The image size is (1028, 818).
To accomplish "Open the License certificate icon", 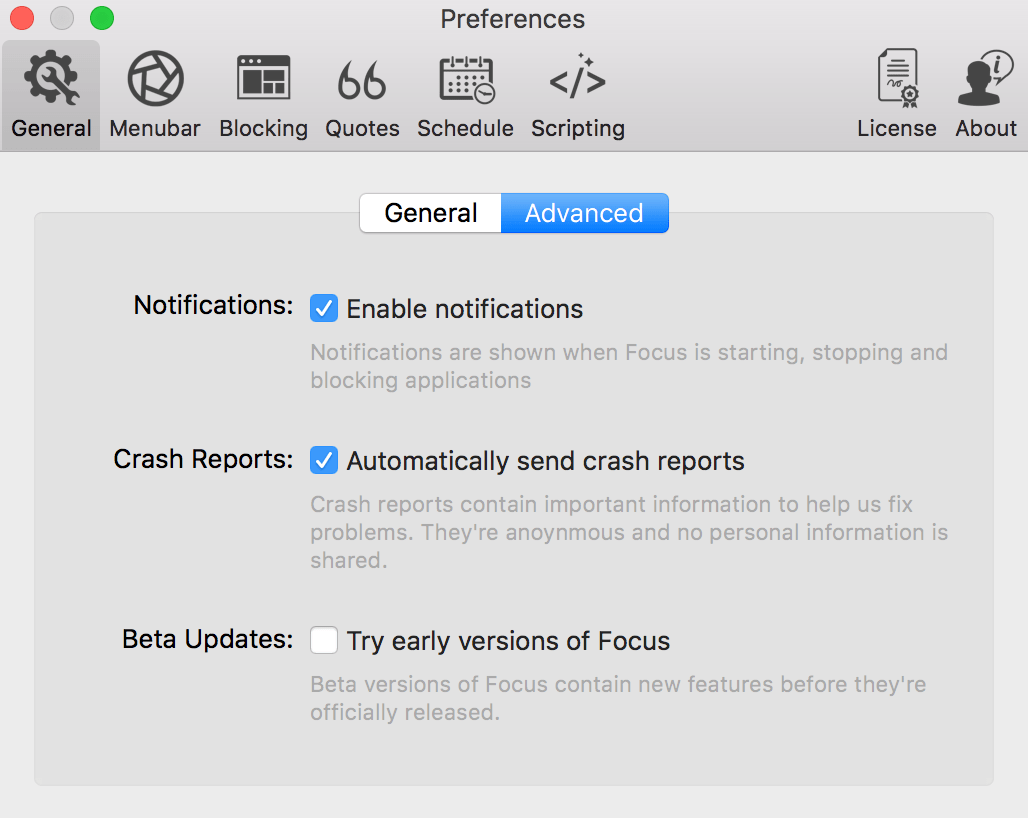I will coord(897,95).
